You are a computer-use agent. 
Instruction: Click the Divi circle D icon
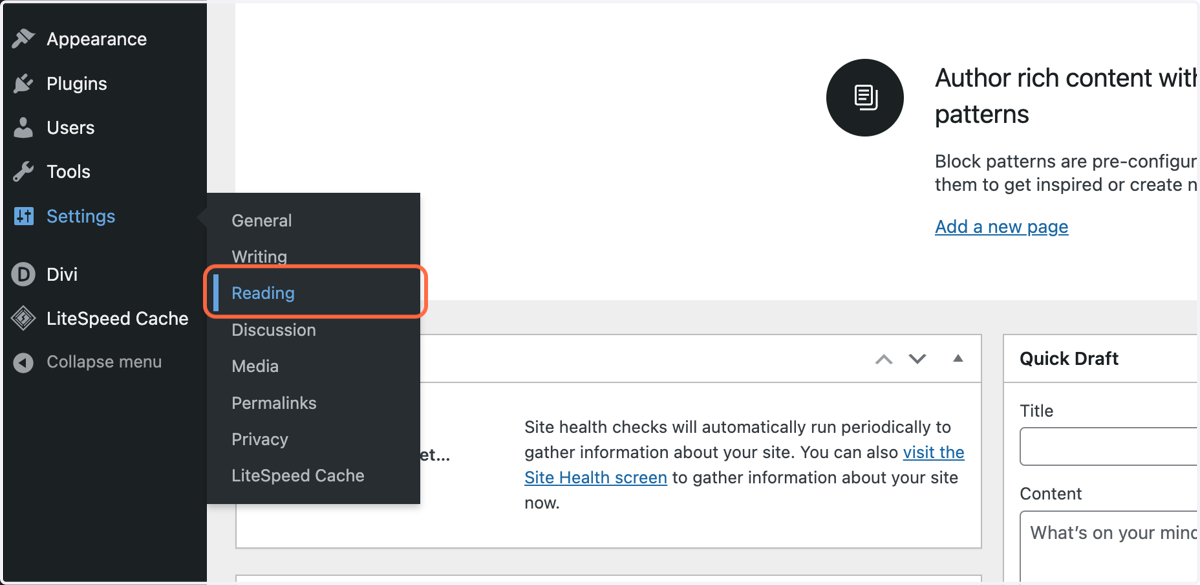click(x=23, y=274)
